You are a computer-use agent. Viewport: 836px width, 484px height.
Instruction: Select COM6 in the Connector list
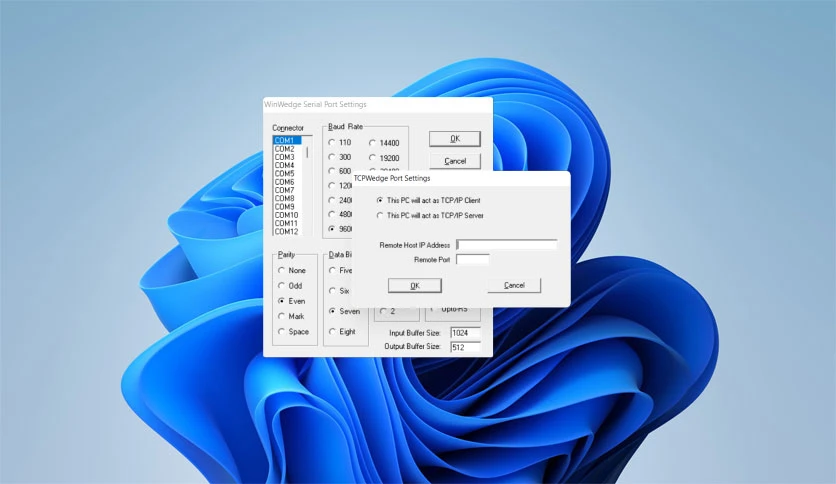point(287,182)
